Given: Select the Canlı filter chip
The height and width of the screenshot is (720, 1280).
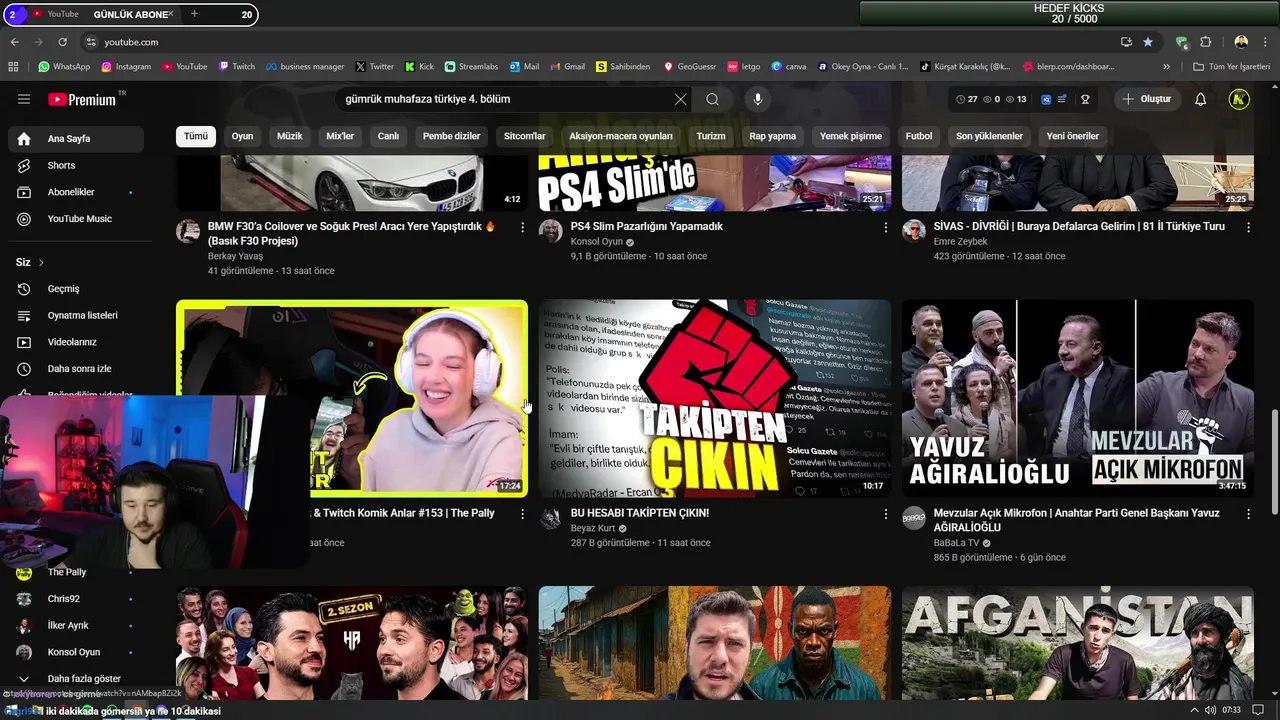Looking at the screenshot, I should coord(388,136).
